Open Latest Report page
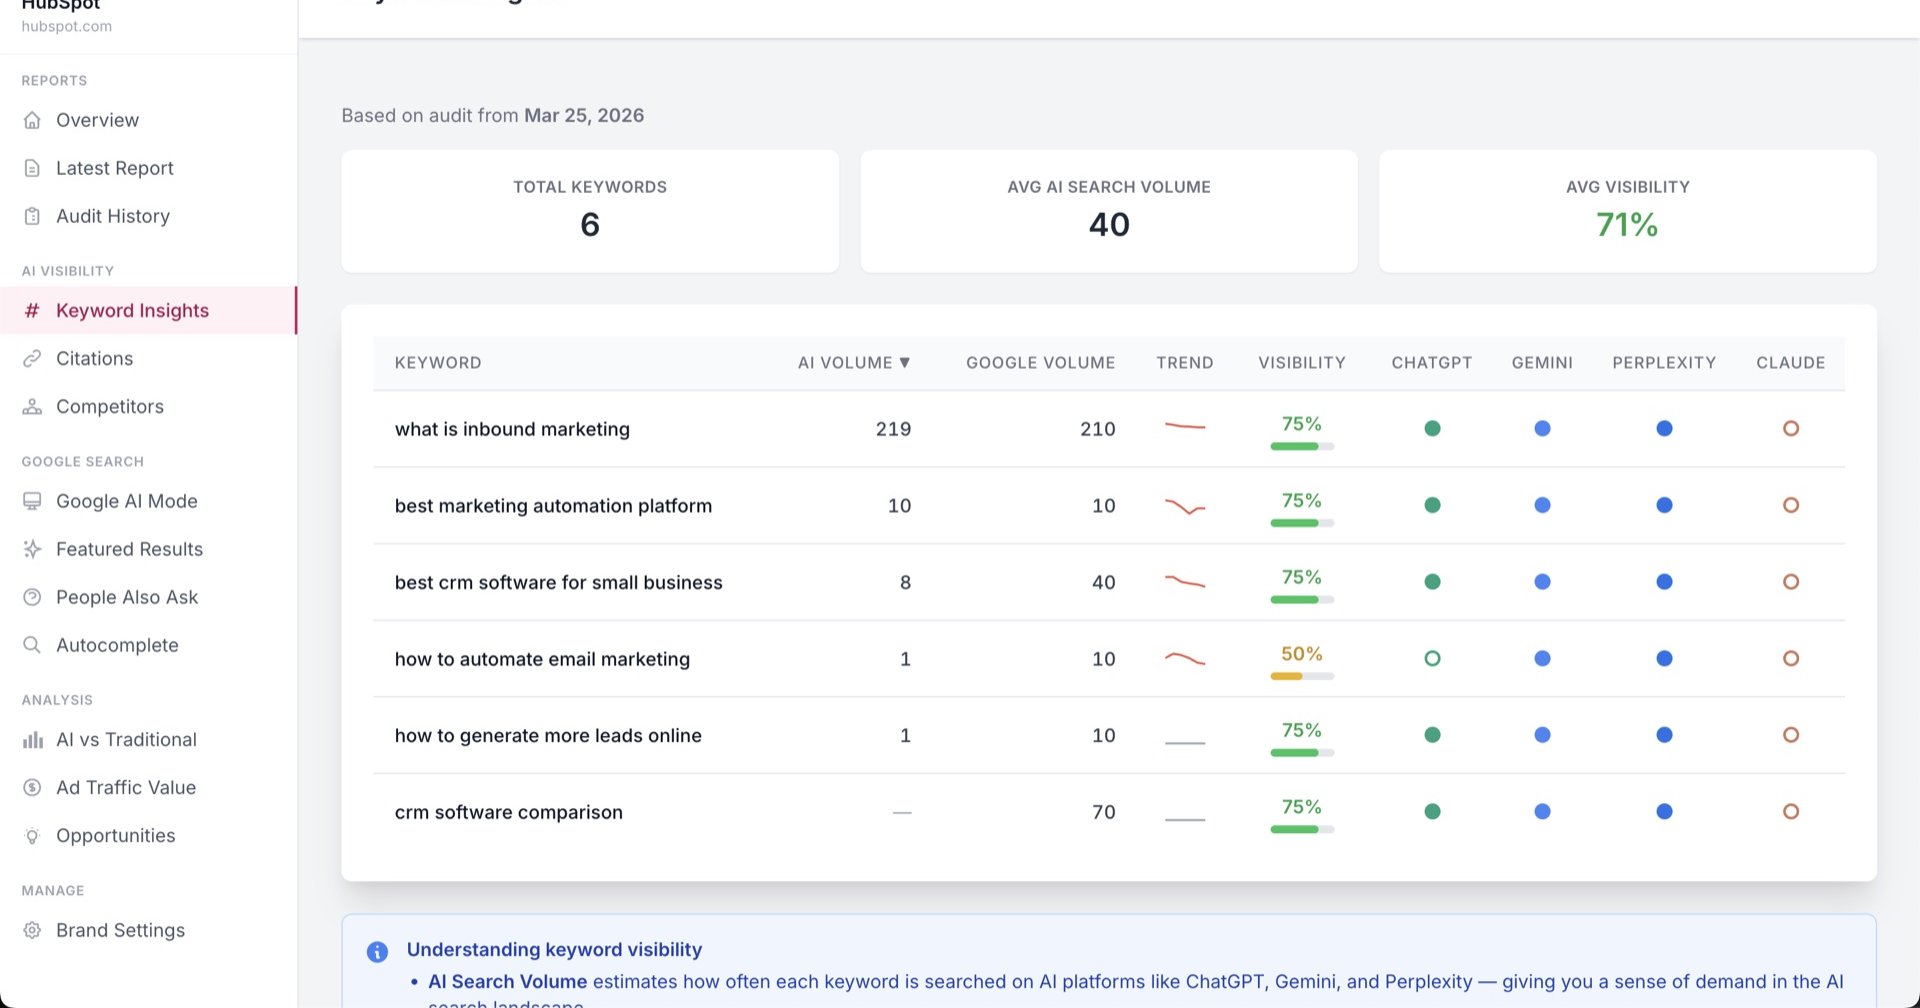 click(x=148, y=168)
